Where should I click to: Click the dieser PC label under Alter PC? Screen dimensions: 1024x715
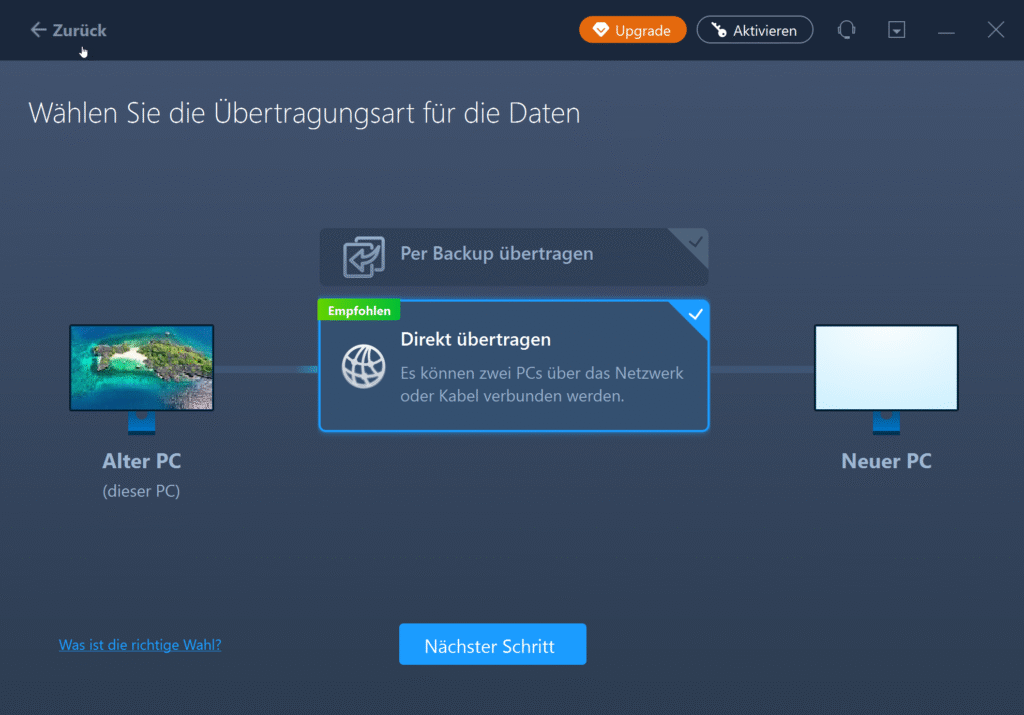141,491
